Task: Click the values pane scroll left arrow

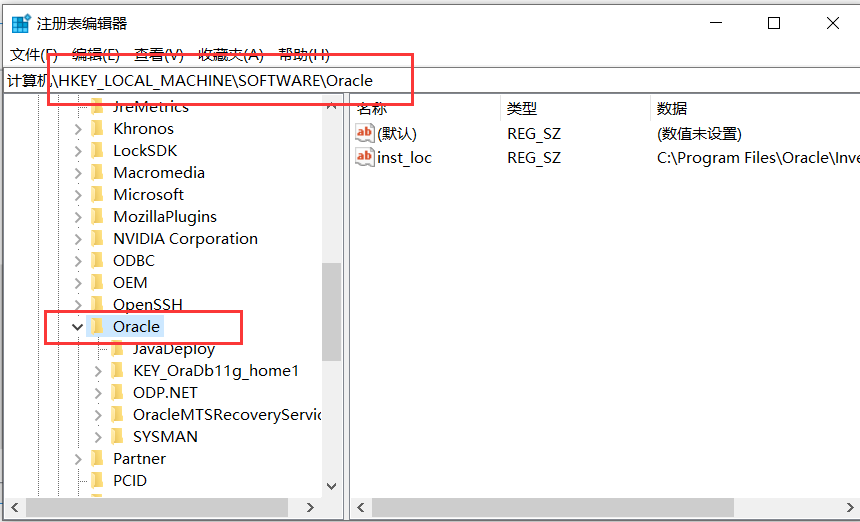Action: (361, 507)
